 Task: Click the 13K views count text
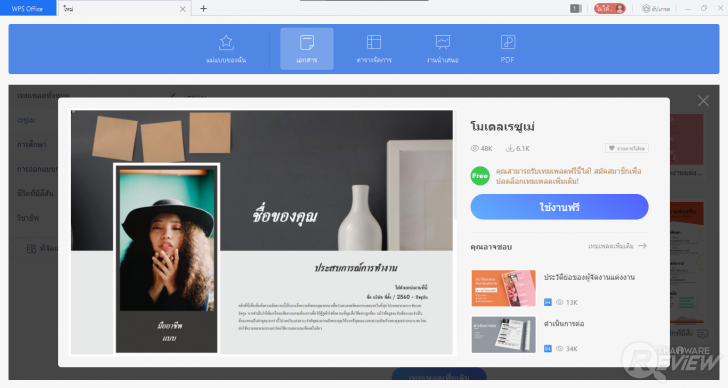click(572, 302)
